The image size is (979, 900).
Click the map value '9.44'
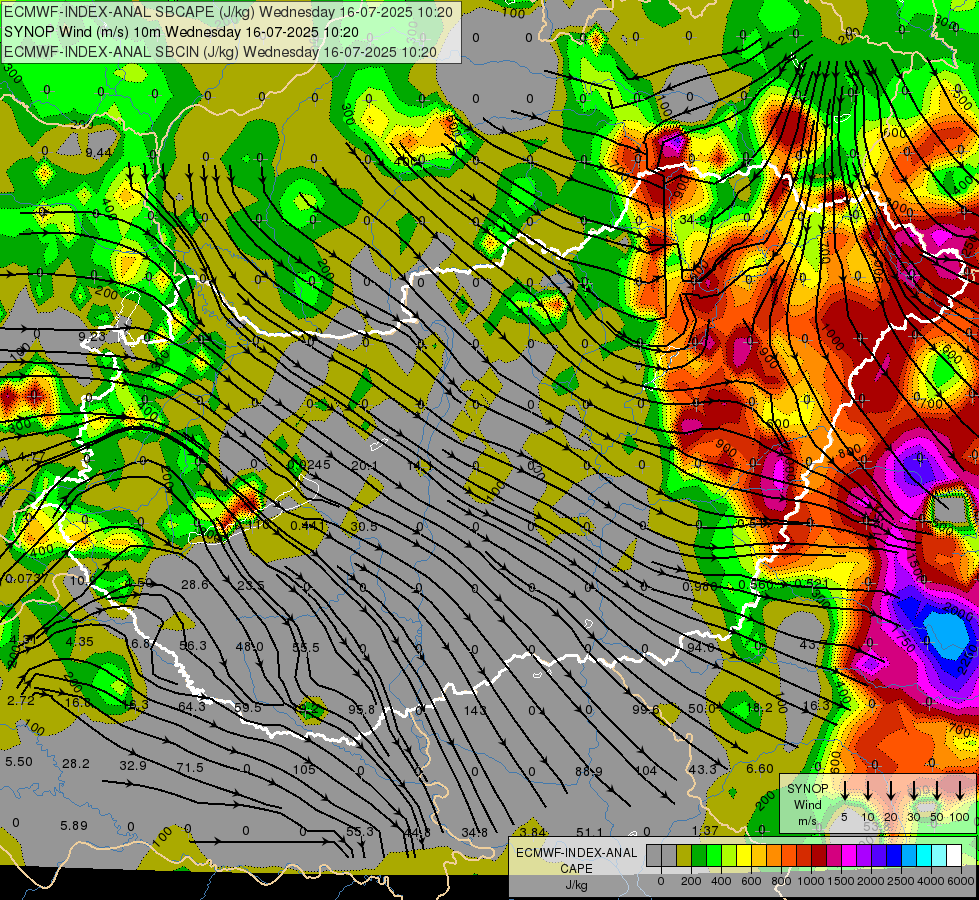tap(99, 152)
